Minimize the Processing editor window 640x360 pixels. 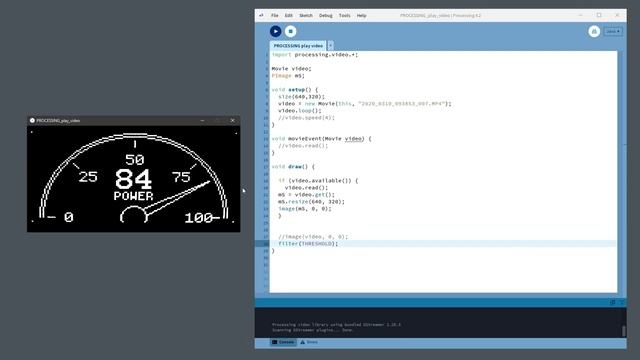tap(580, 16)
